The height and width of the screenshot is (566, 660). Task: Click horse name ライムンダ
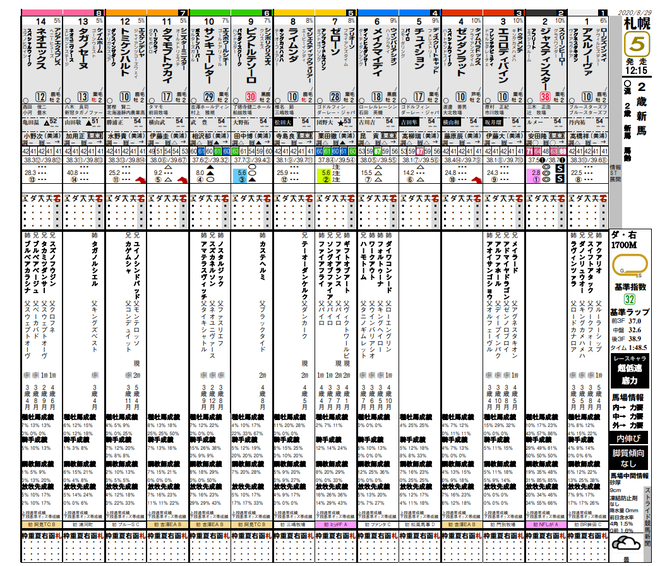coord(293,45)
